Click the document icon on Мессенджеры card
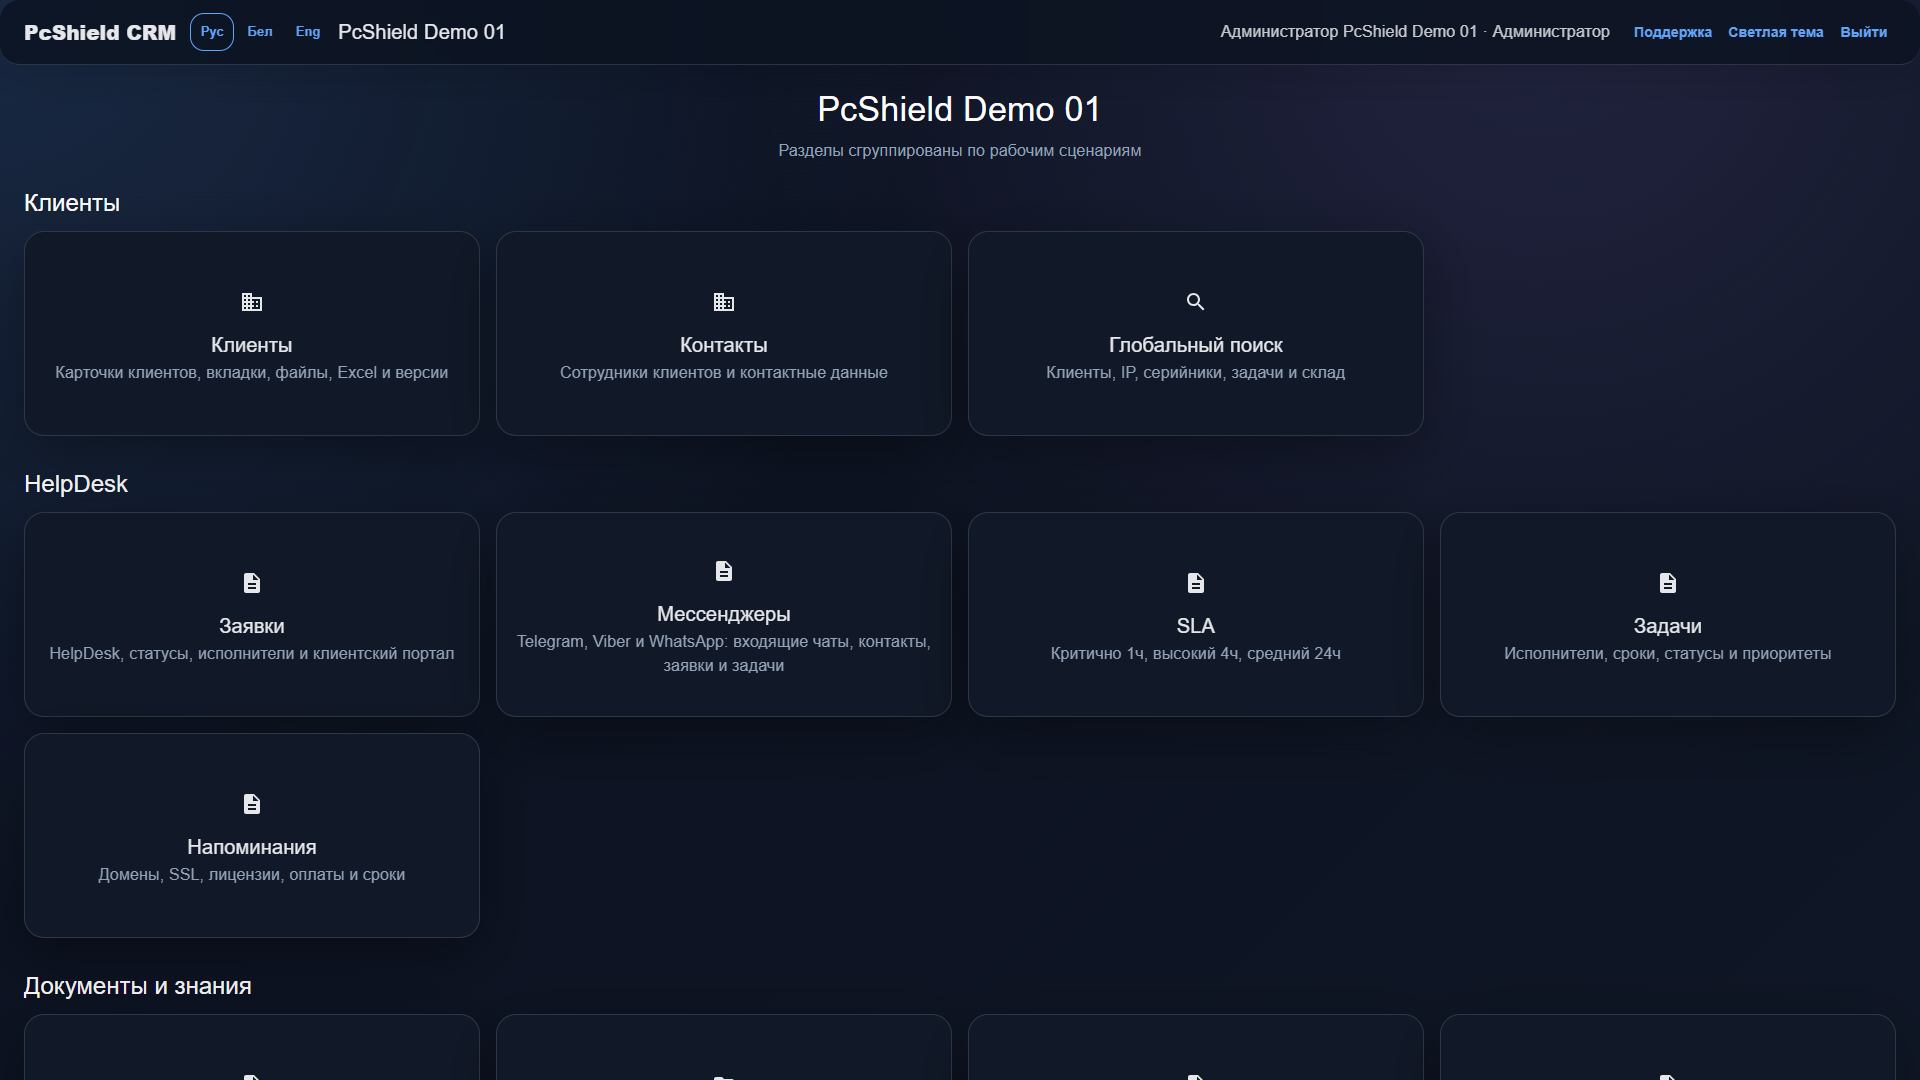 [724, 571]
